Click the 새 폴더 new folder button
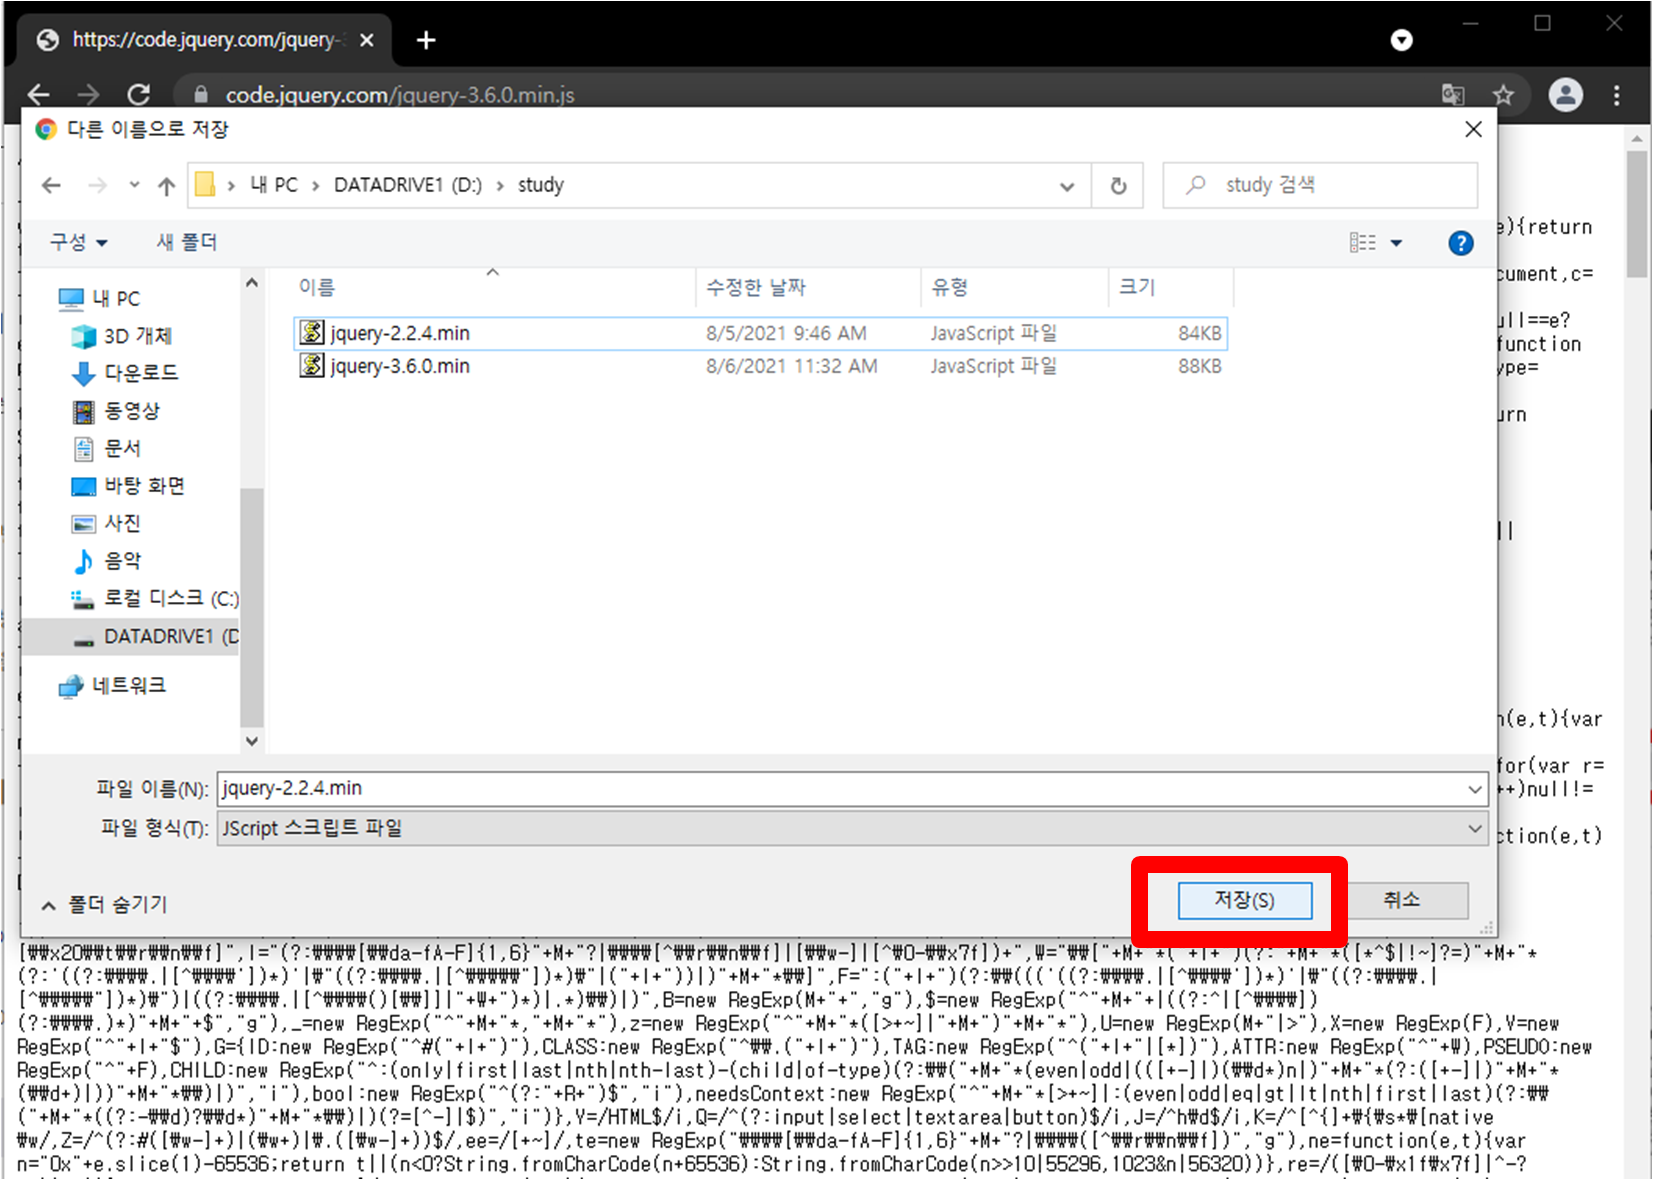This screenshot has width=1653, height=1180. 187,242
